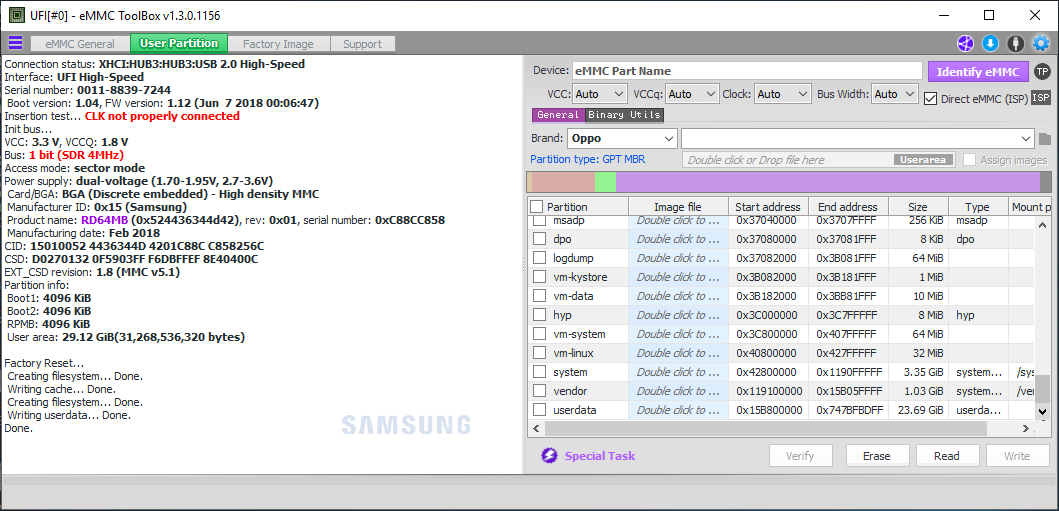Screen dimensions: 1059x511
Task: Toggle the Direct eMMC (ISP) checkbox
Action: [931, 99]
